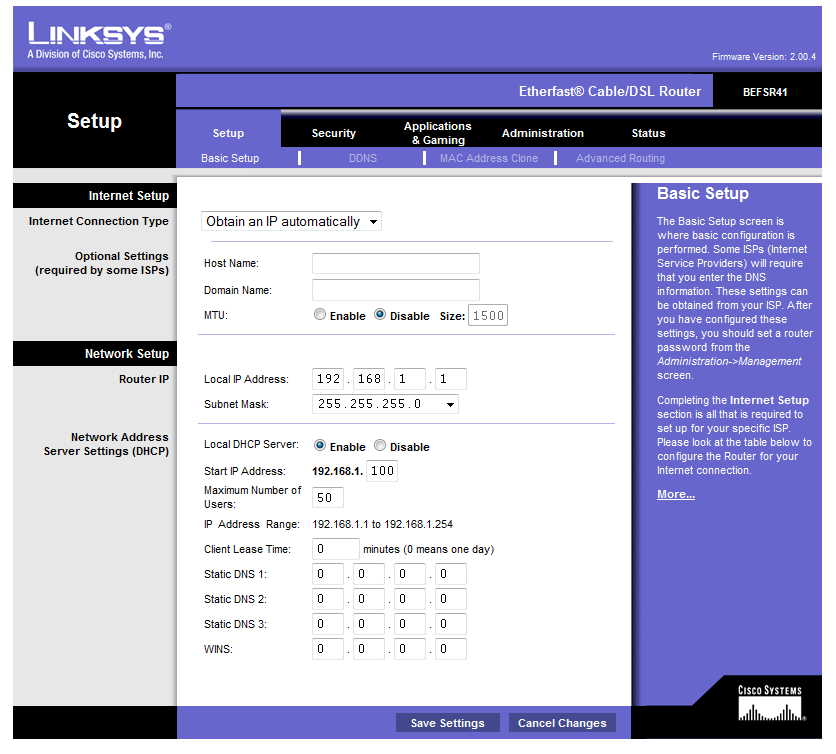836x754 pixels.
Task: Click the 'Network Setup' section header
Action: [127, 354]
